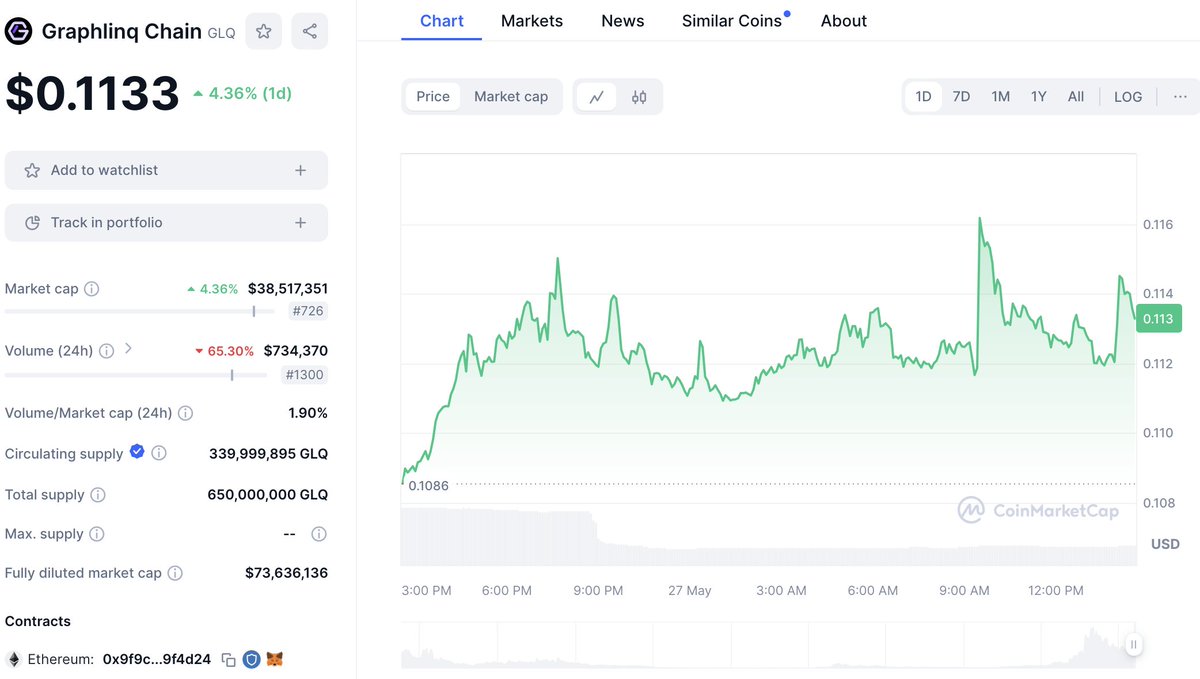
Task: Open the share options for Graphlinq Chain
Action: point(309,31)
